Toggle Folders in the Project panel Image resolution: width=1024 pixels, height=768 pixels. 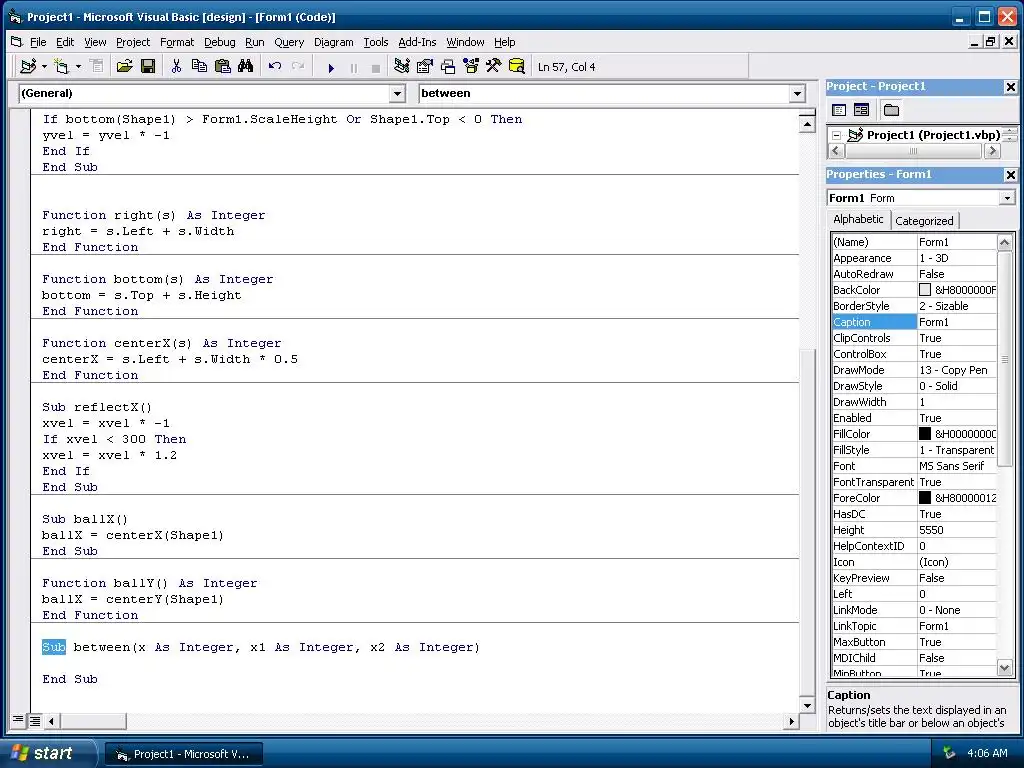(x=891, y=110)
